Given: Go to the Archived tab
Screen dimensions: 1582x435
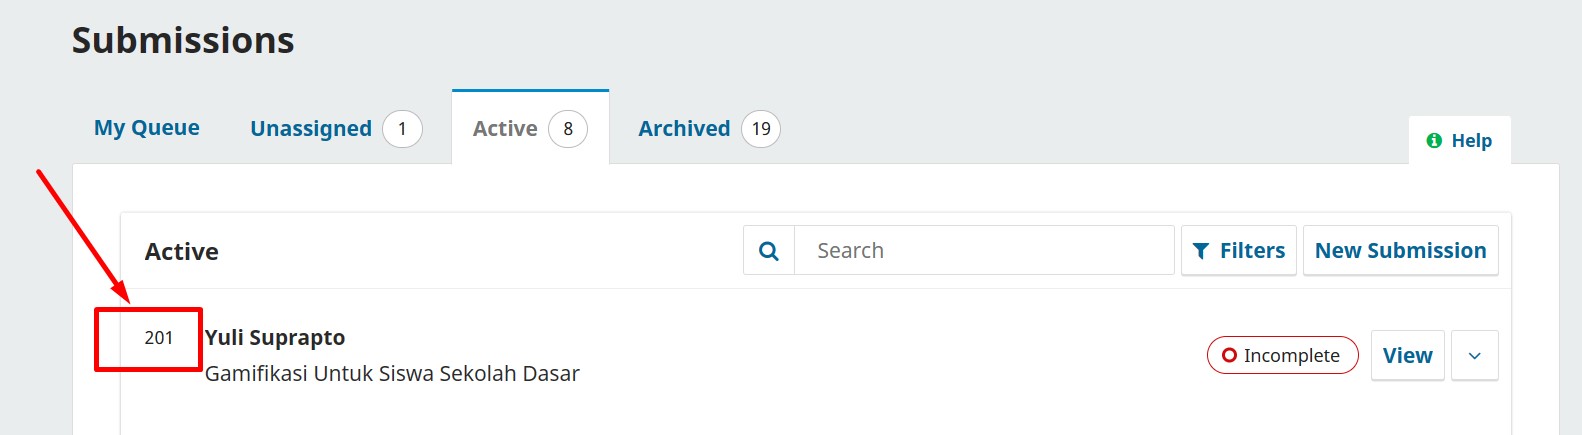Looking at the screenshot, I should tap(684, 129).
